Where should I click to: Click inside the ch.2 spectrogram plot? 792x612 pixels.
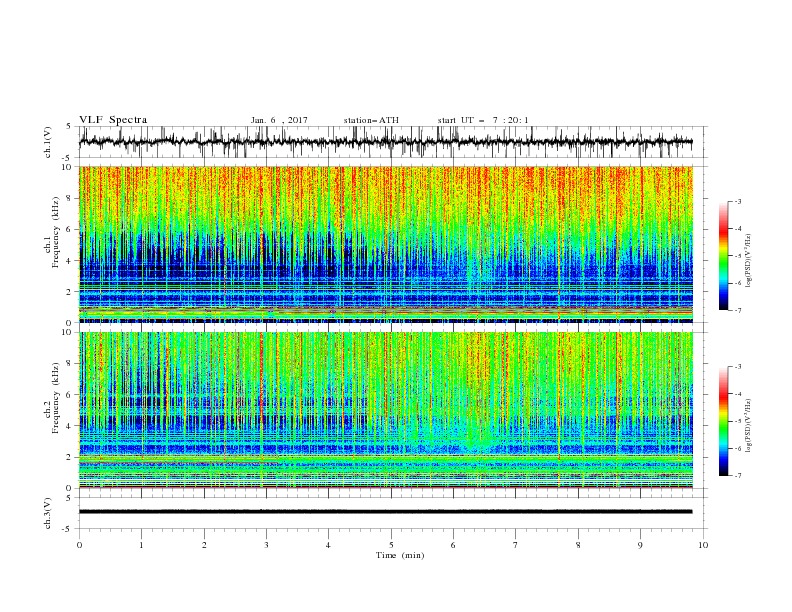click(385, 410)
